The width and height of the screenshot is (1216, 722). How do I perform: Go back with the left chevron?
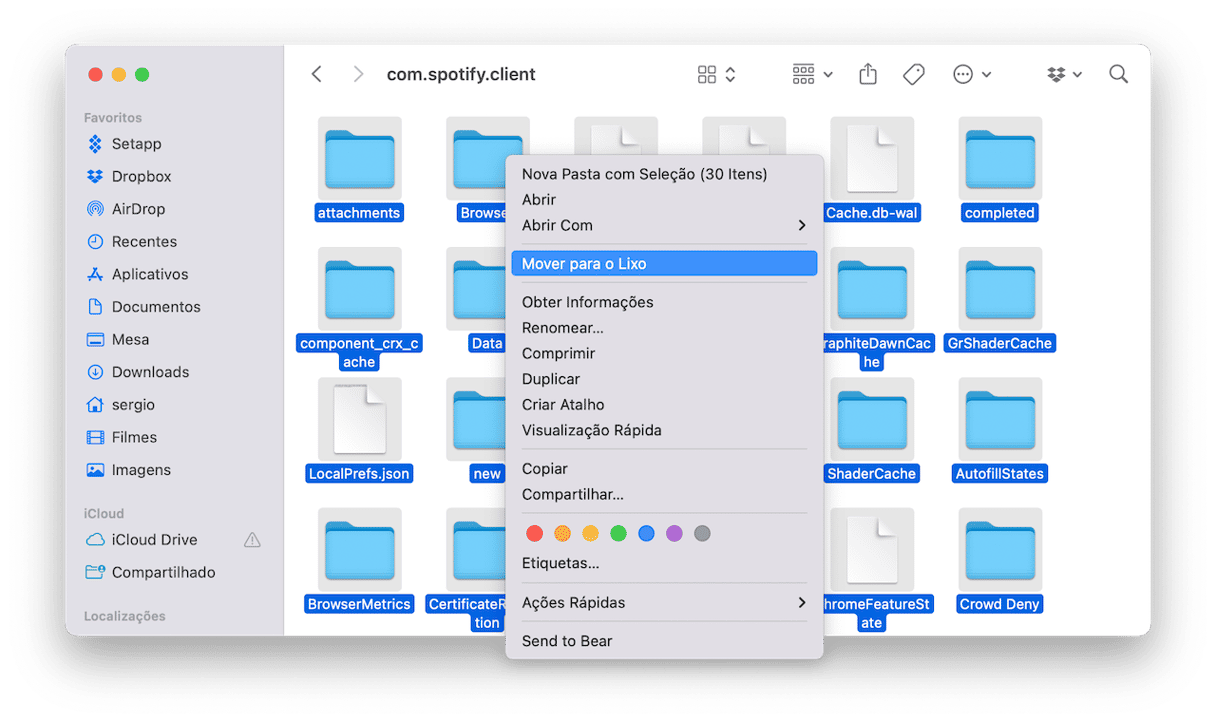click(x=317, y=74)
